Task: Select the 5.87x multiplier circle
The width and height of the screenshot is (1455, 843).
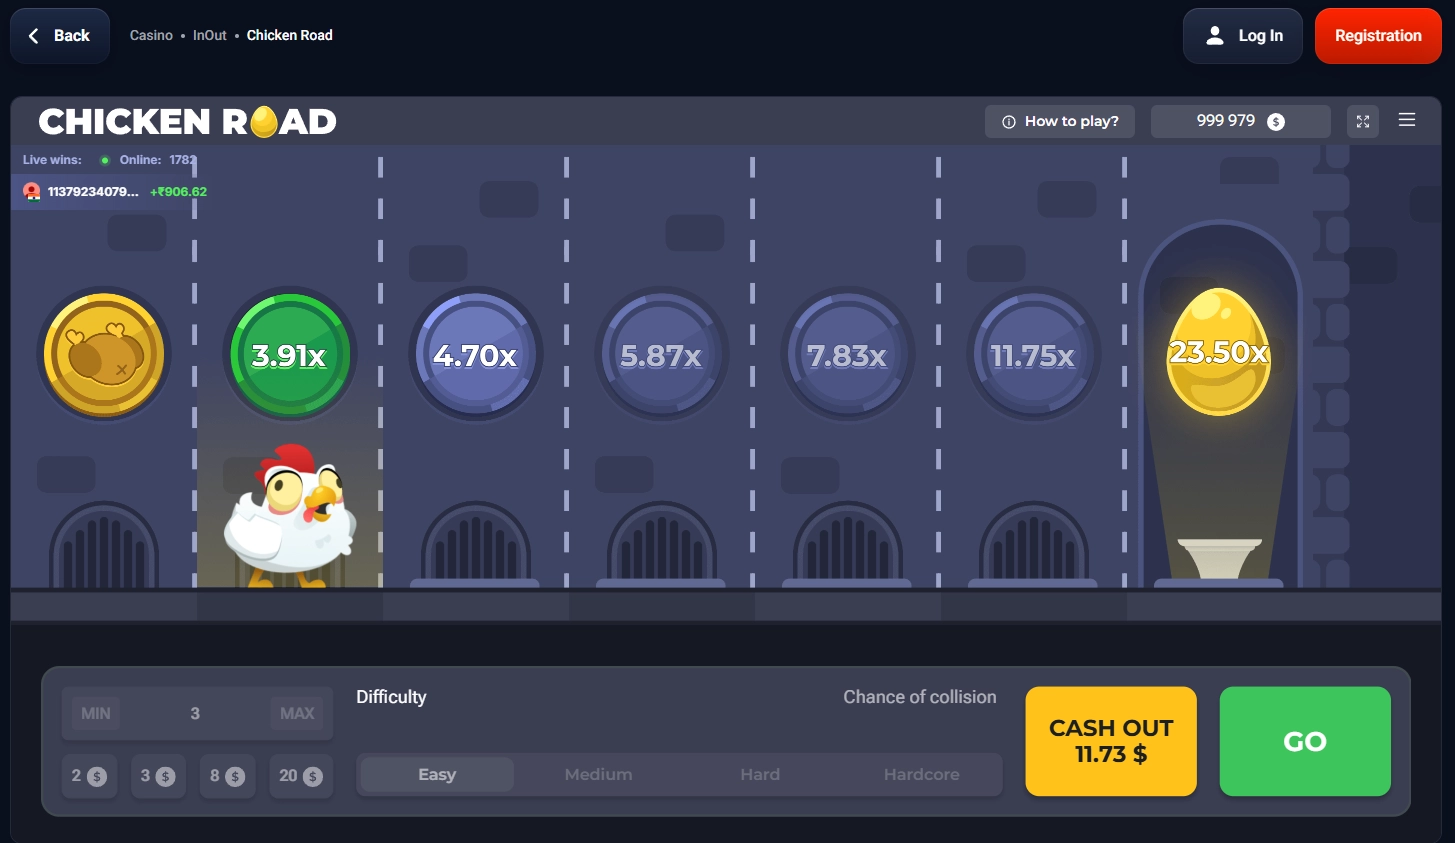Action: pyautogui.click(x=662, y=354)
